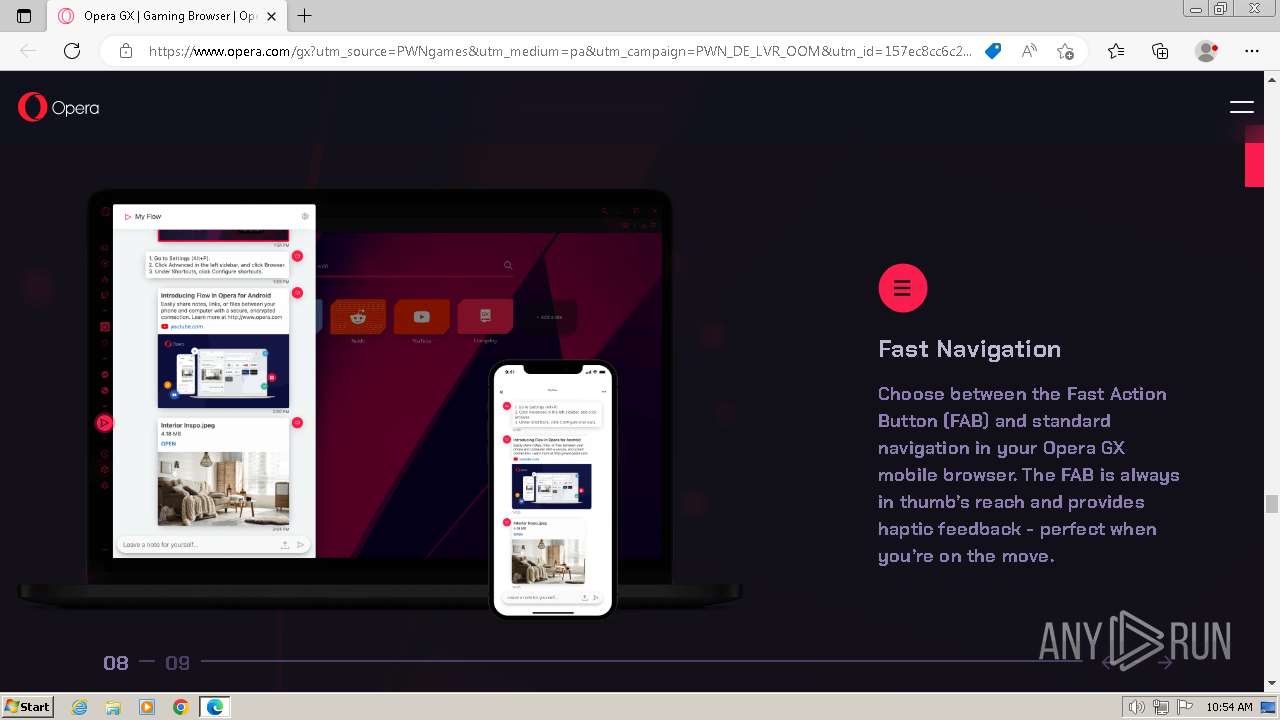
Task: View site information lock icon
Action: coord(126,51)
